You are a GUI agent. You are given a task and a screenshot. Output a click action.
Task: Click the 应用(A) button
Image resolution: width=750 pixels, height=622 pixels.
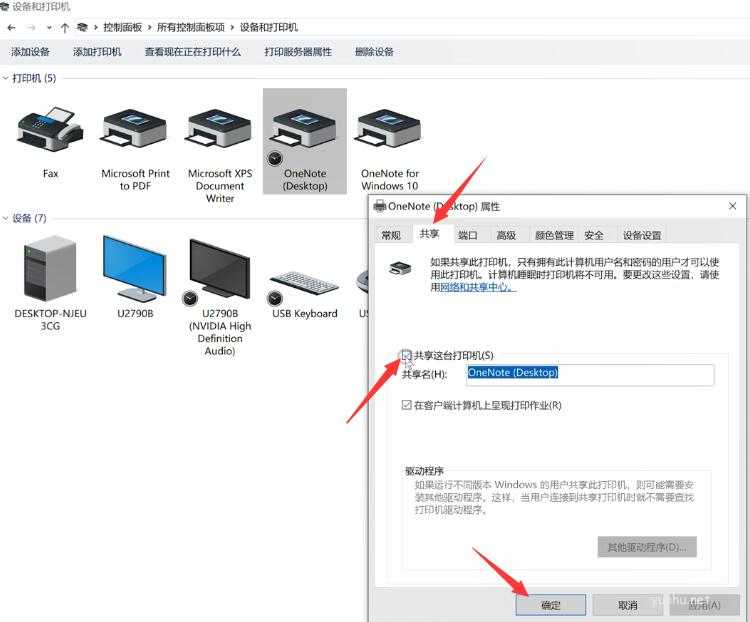click(x=704, y=605)
